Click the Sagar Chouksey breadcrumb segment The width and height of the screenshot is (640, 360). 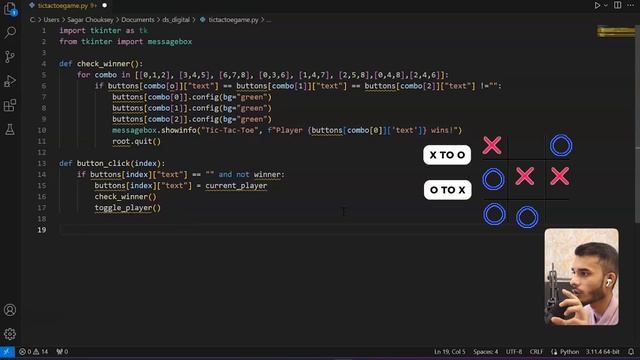pyautogui.click(x=90, y=20)
